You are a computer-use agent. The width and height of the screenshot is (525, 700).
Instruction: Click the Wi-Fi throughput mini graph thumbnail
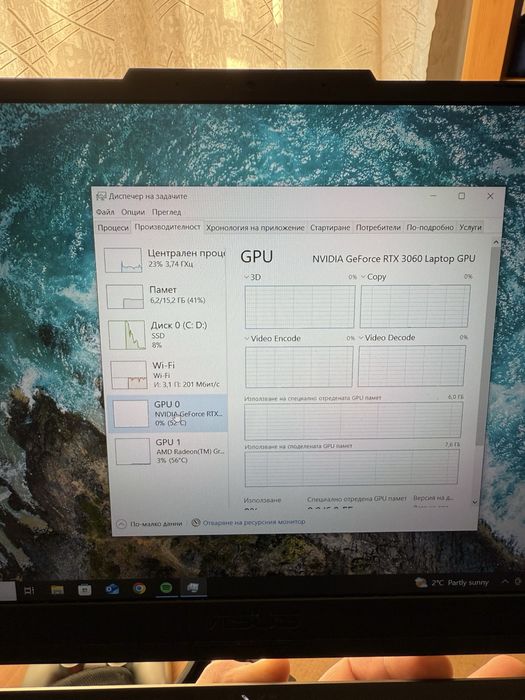(x=129, y=375)
